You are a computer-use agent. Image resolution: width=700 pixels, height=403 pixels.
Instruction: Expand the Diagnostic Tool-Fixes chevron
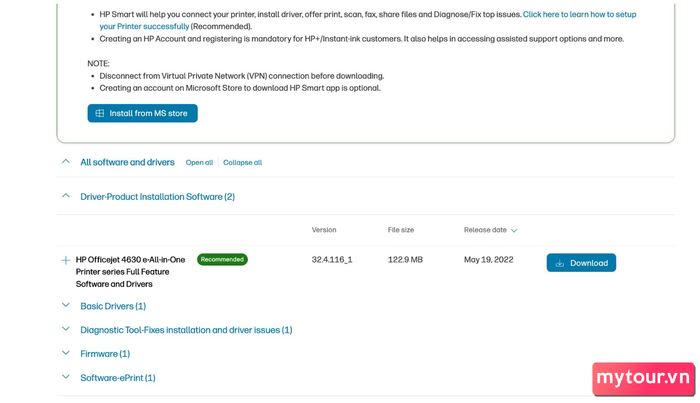point(66,329)
